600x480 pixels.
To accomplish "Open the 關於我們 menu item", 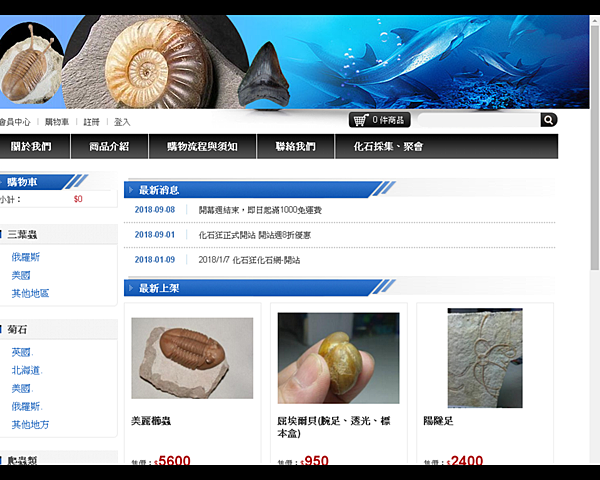I will click(x=31, y=146).
